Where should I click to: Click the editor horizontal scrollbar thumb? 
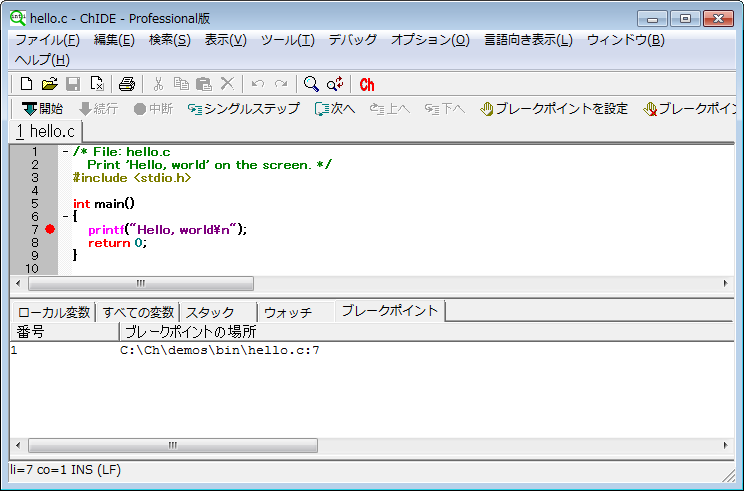pyautogui.click(x=141, y=284)
